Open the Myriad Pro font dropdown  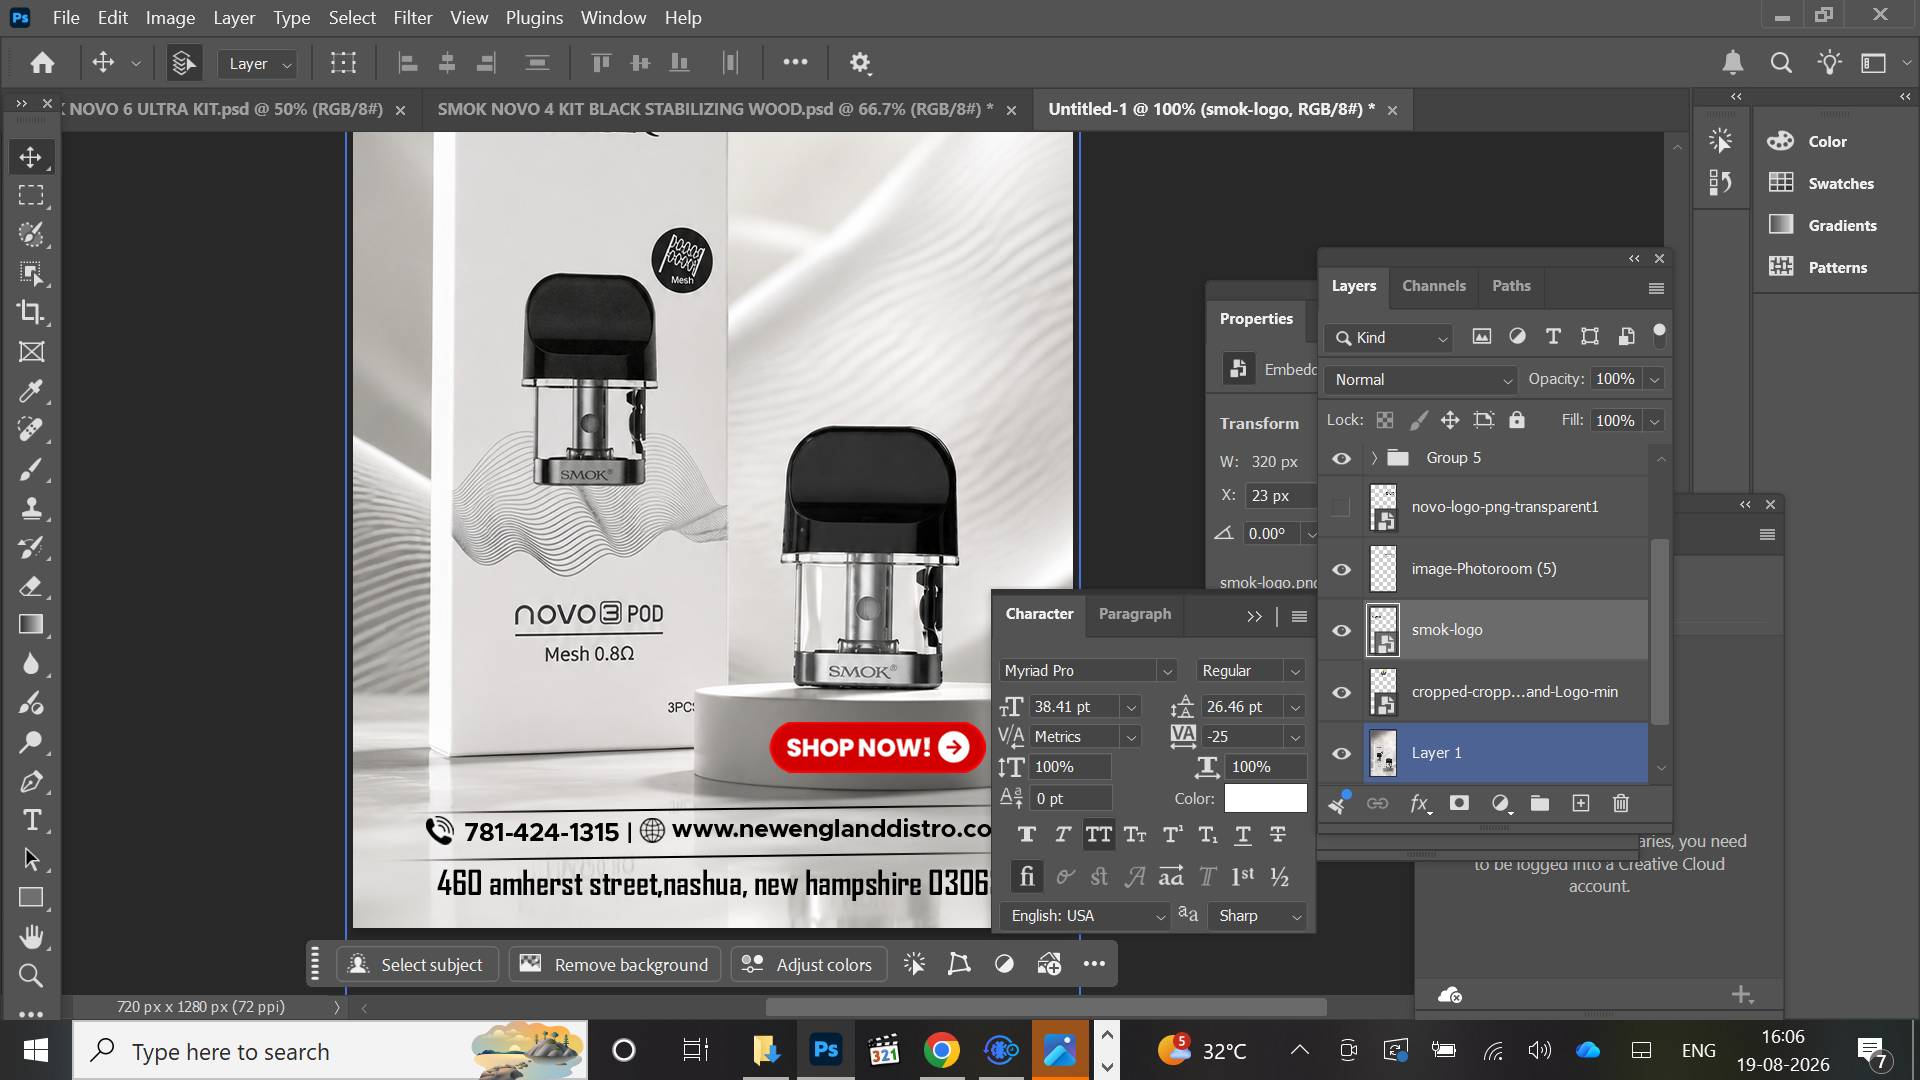tap(1088, 671)
